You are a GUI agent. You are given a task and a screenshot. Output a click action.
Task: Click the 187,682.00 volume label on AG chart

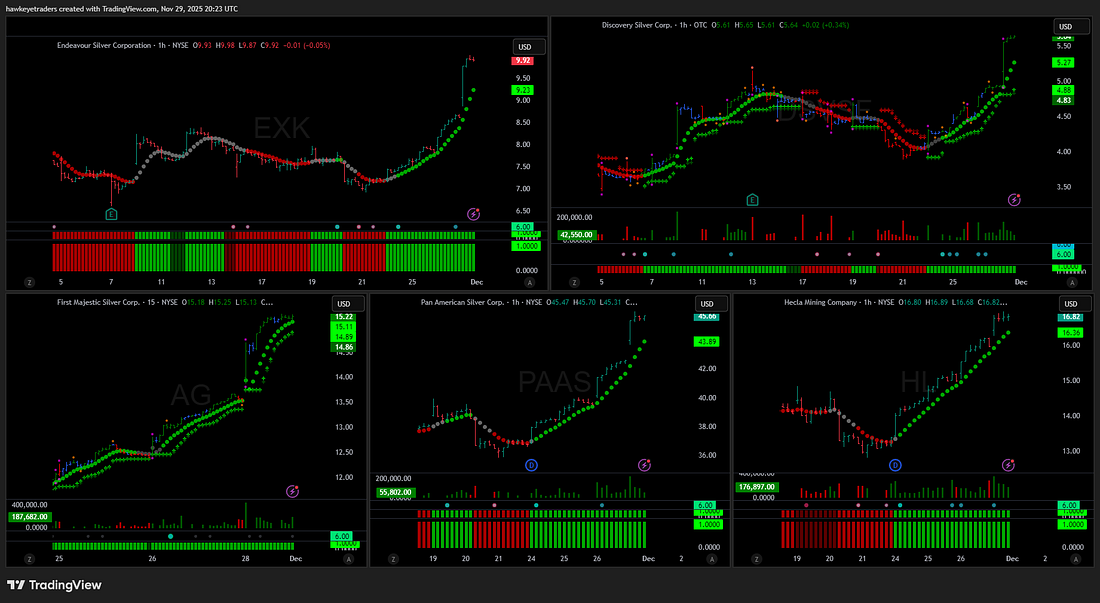point(29,517)
